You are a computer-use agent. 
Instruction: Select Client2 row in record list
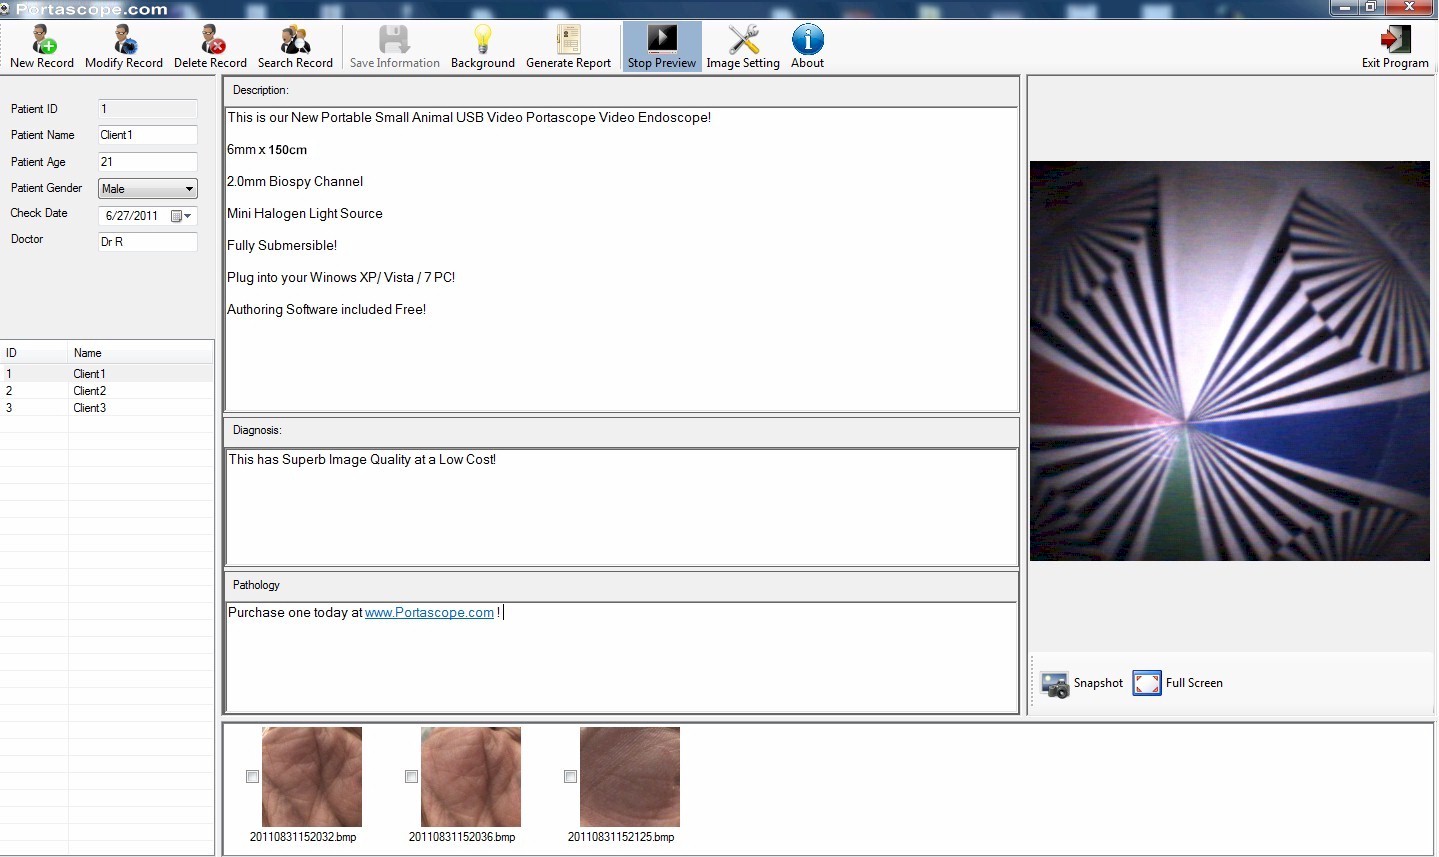point(107,391)
